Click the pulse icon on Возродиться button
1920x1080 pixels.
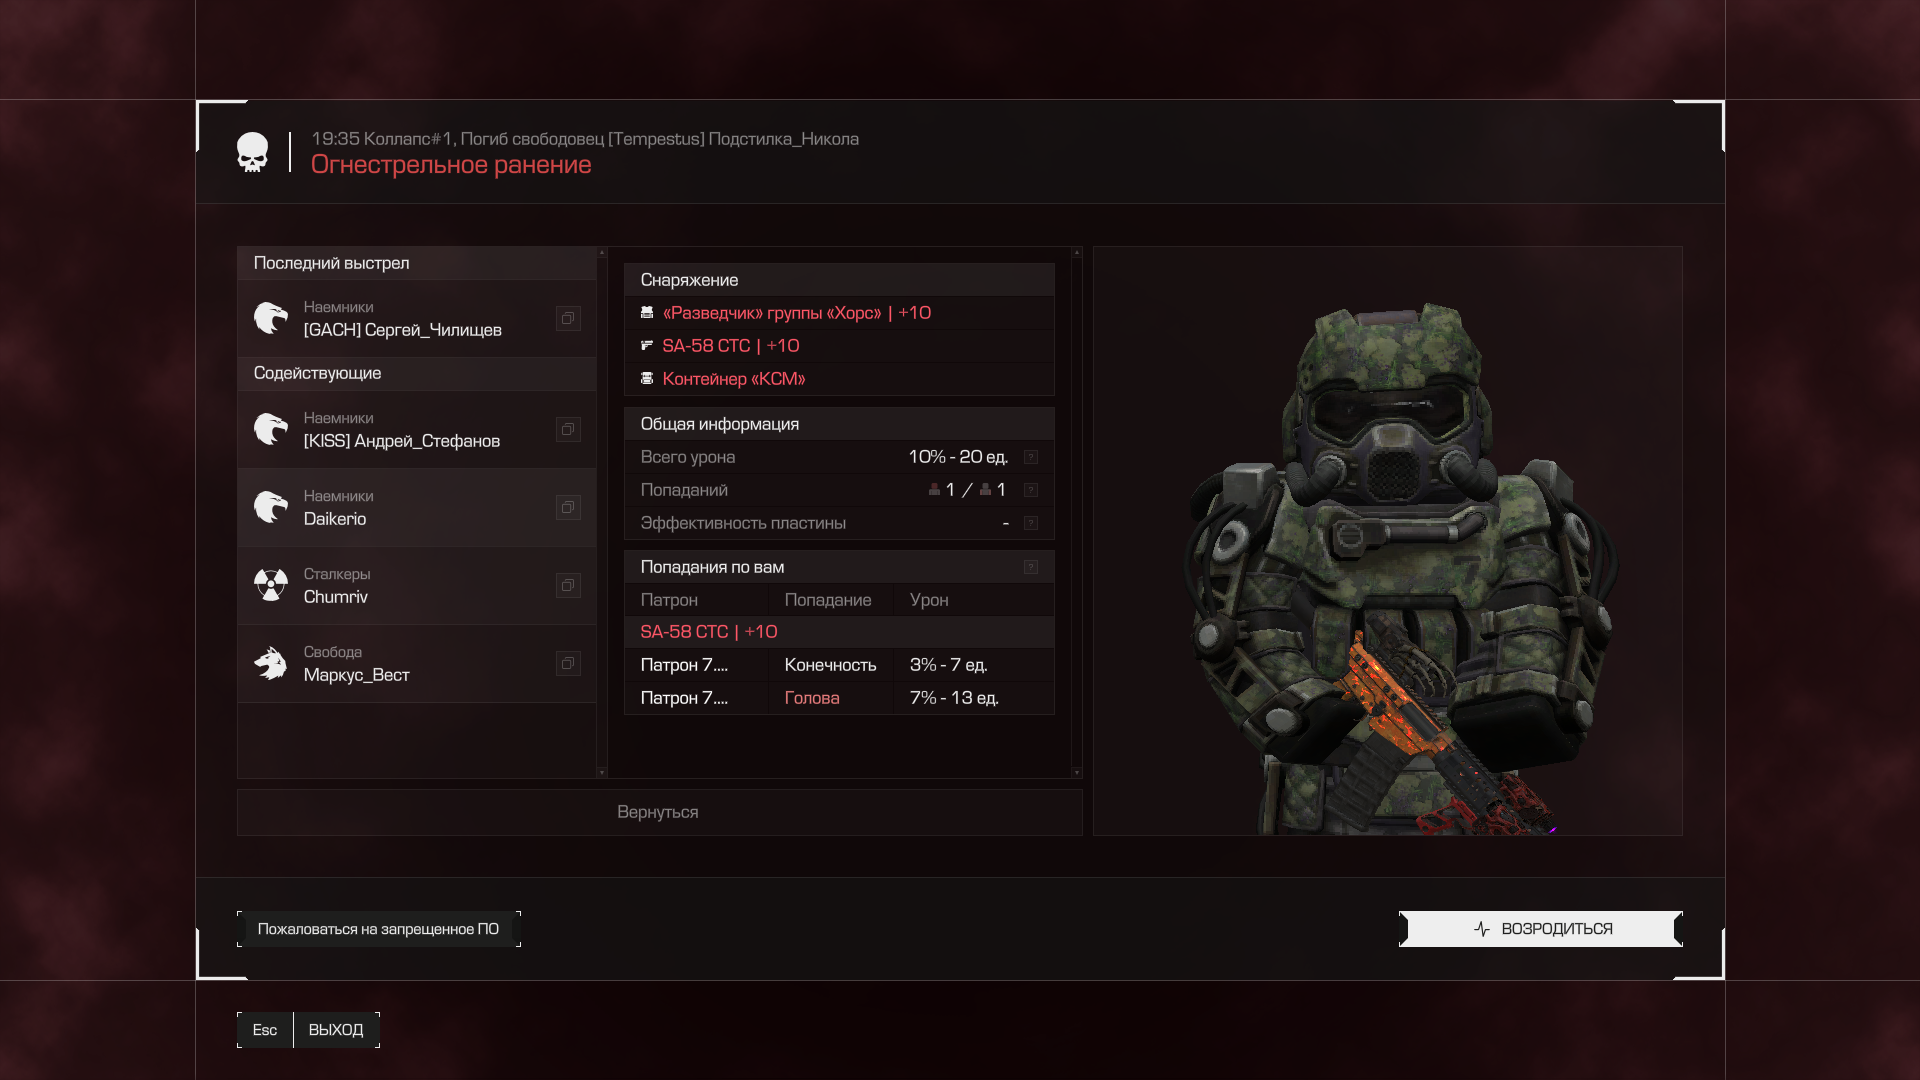[x=1482, y=929]
